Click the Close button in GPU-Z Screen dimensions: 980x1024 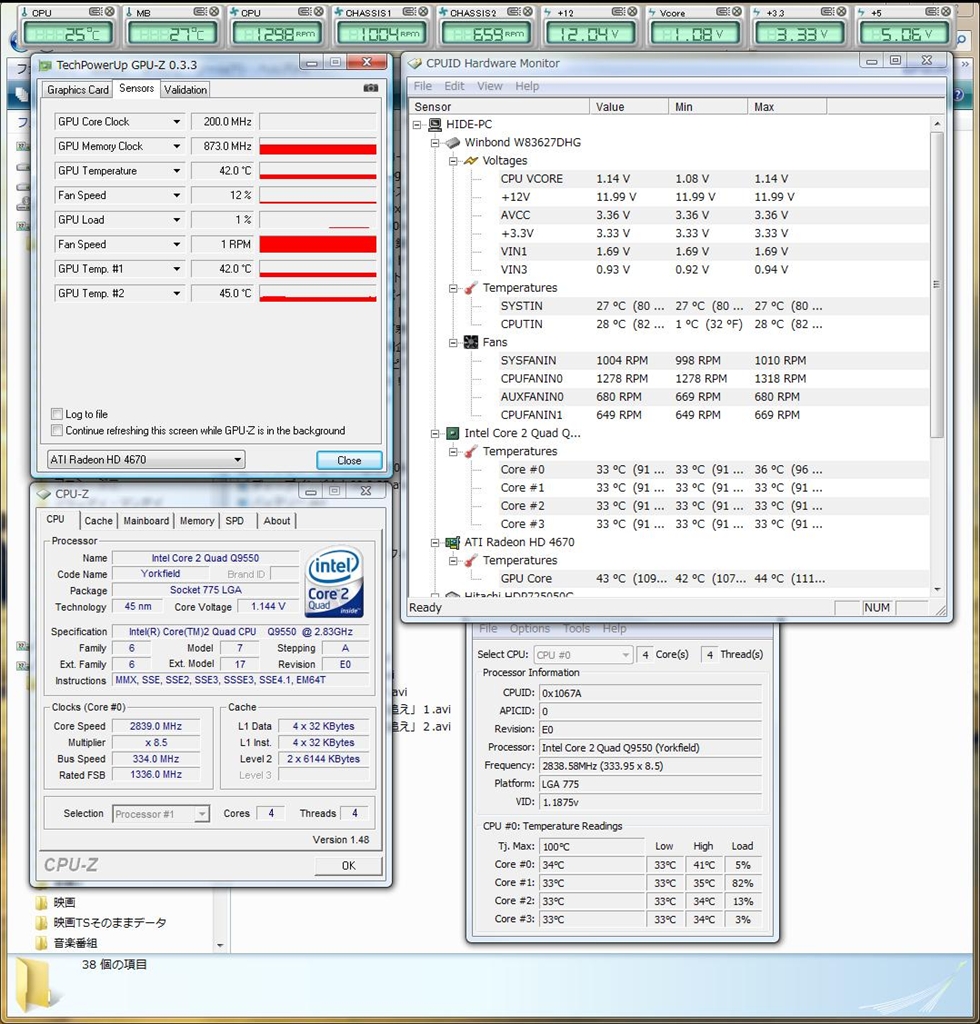pos(349,460)
